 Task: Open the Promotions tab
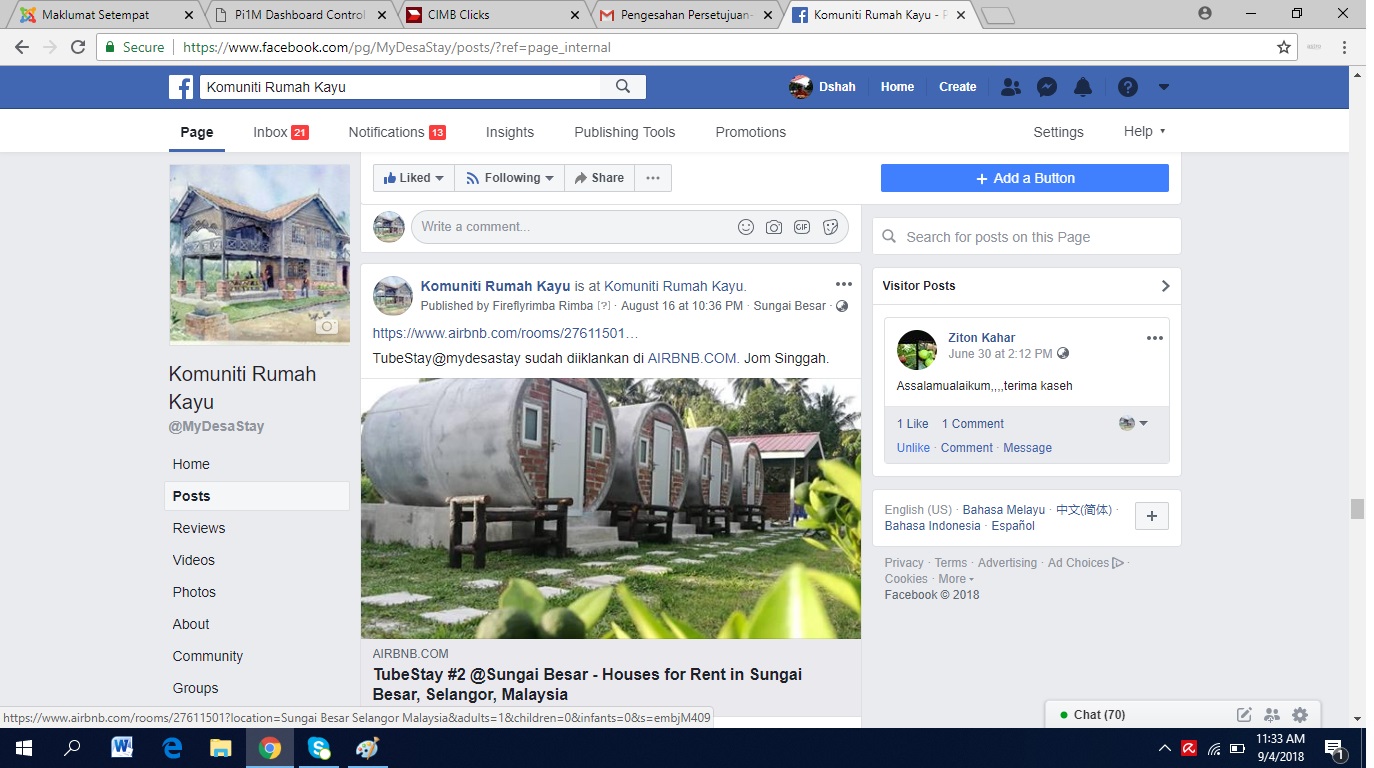tap(751, 132)
